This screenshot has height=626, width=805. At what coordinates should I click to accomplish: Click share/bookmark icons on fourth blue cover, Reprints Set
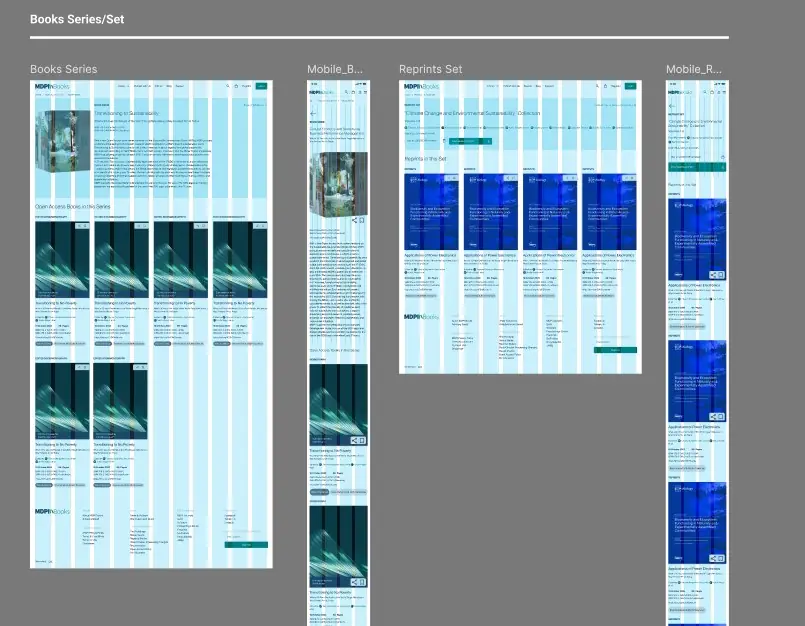[x=629, y=178]
